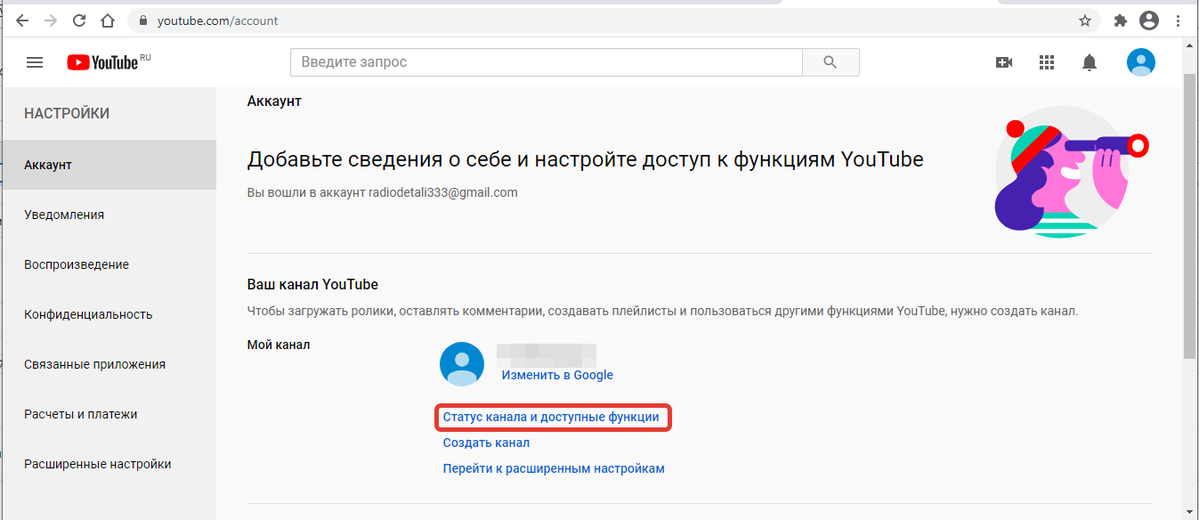Viewport: 1199px width, 520px height.
Task: Toggle the YouTube hamburger guide menu
Action: (34, 62)
